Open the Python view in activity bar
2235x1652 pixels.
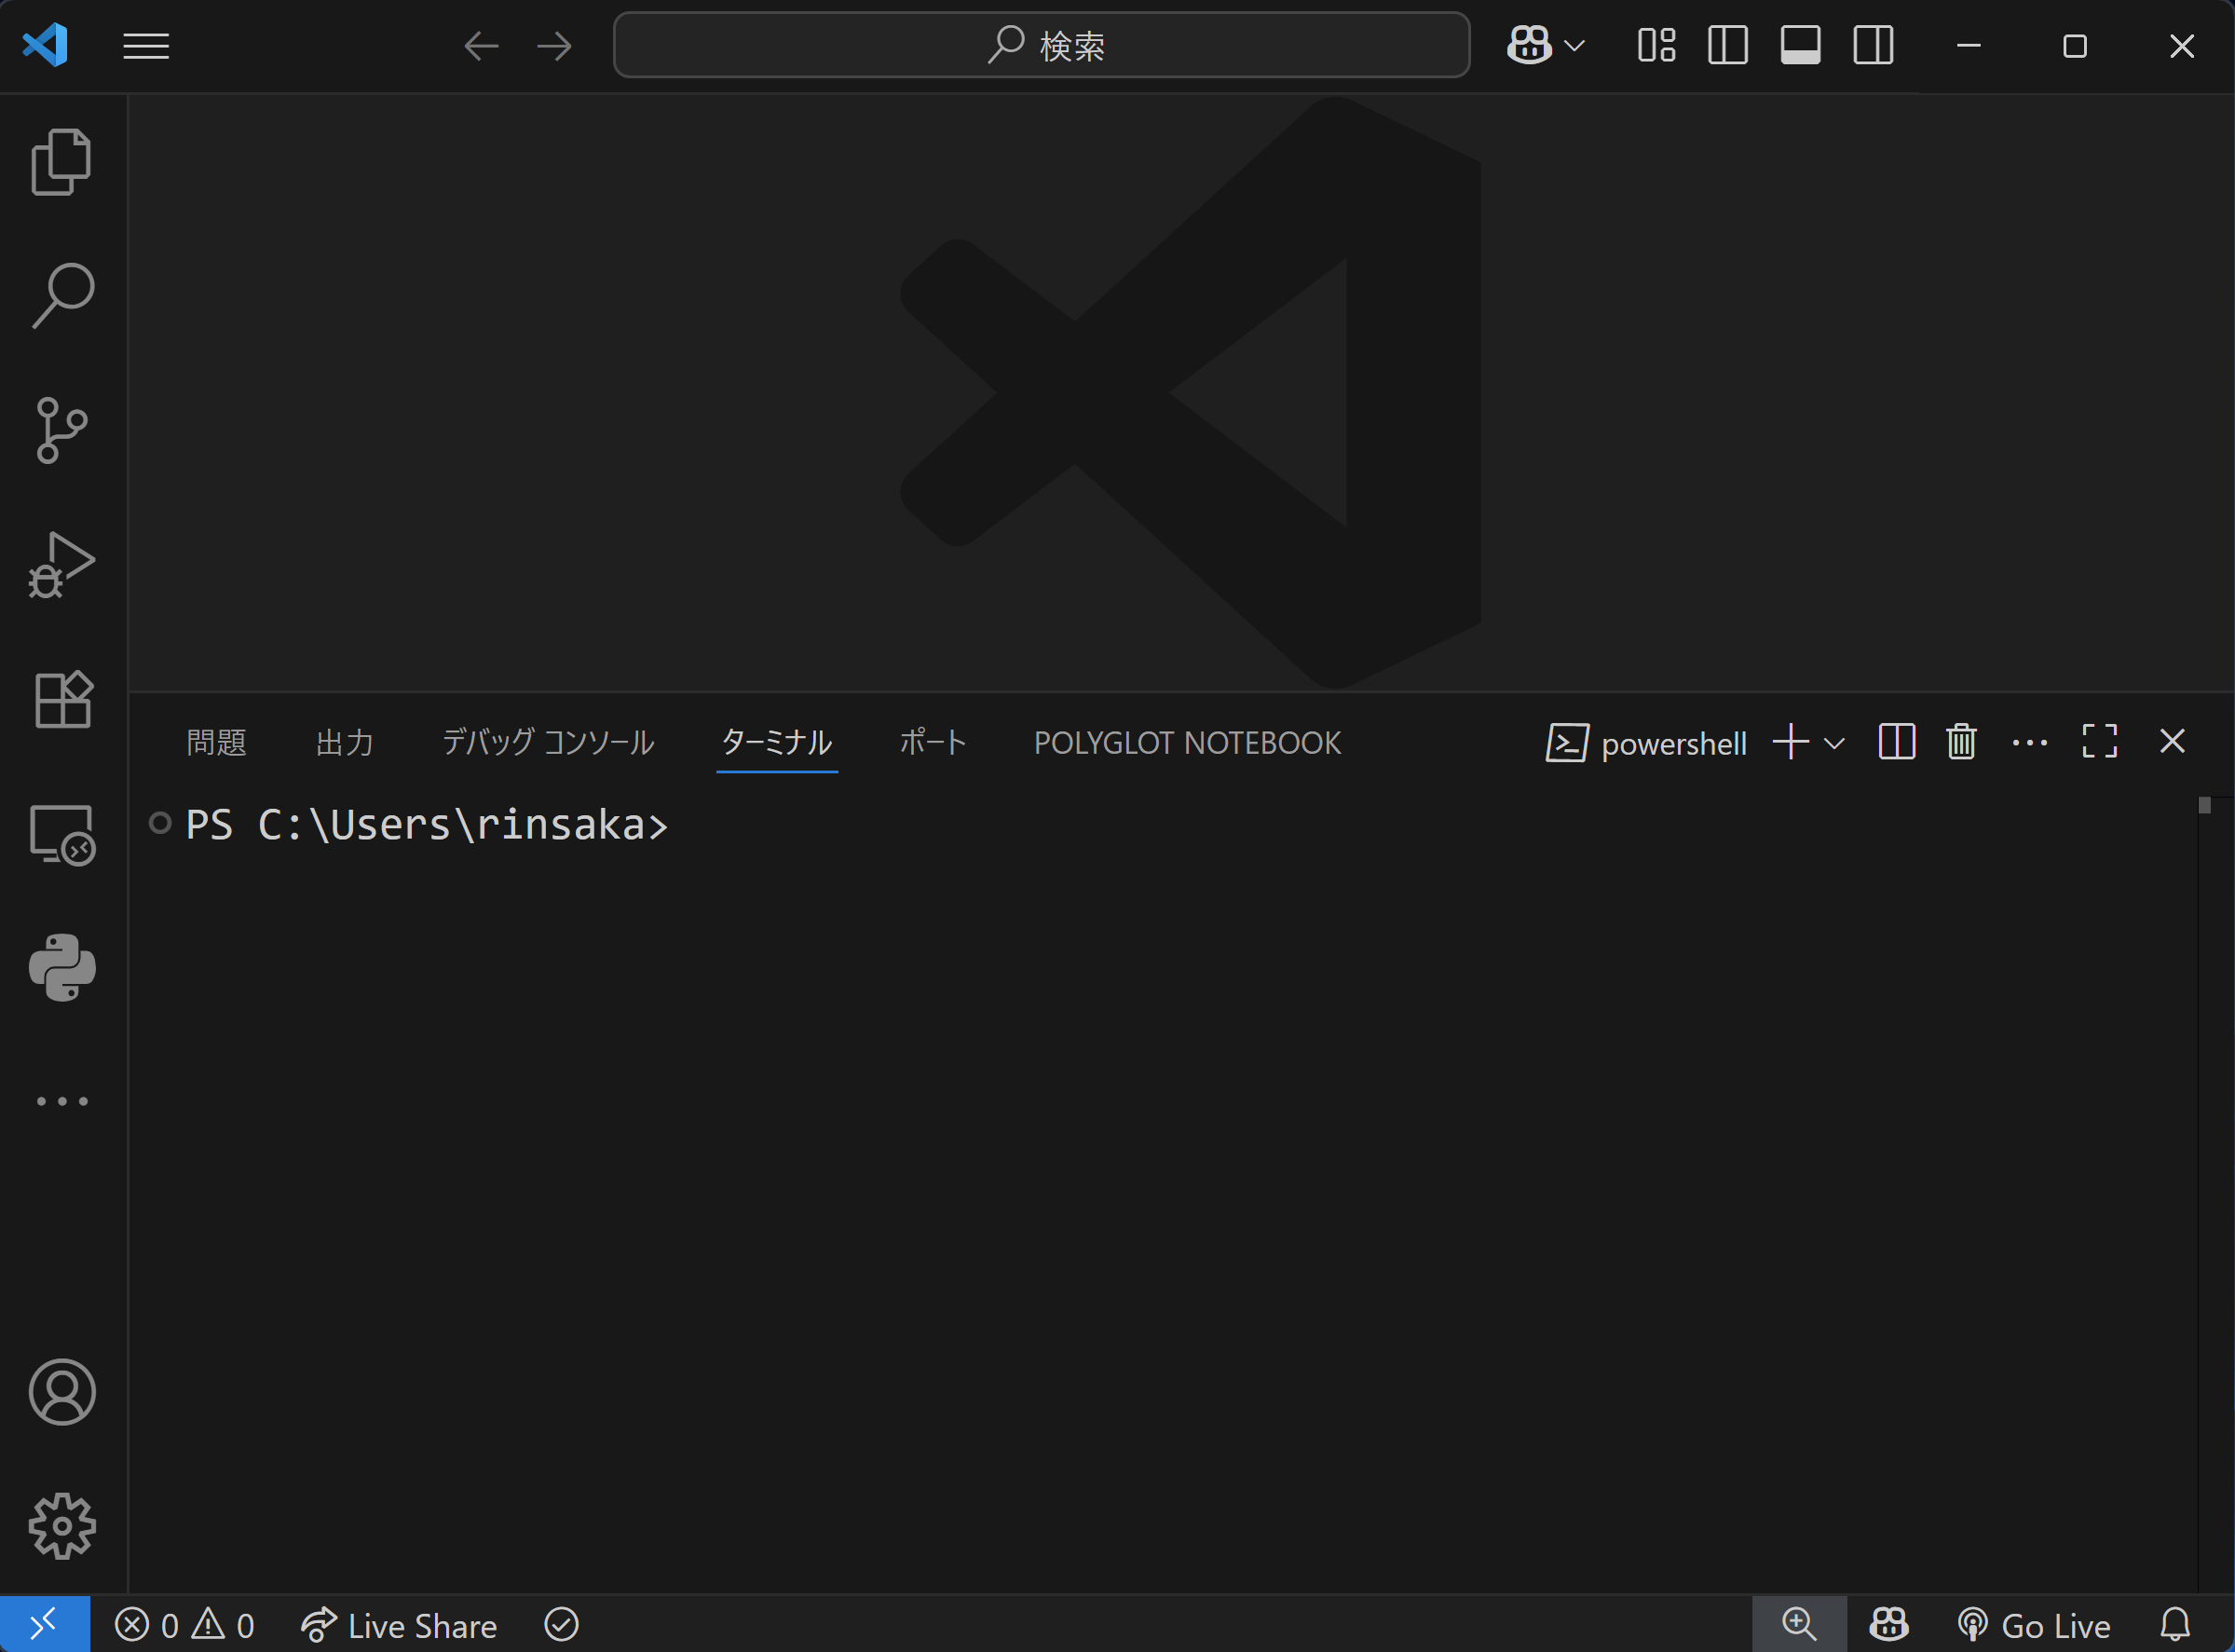[x=62, y=968]
